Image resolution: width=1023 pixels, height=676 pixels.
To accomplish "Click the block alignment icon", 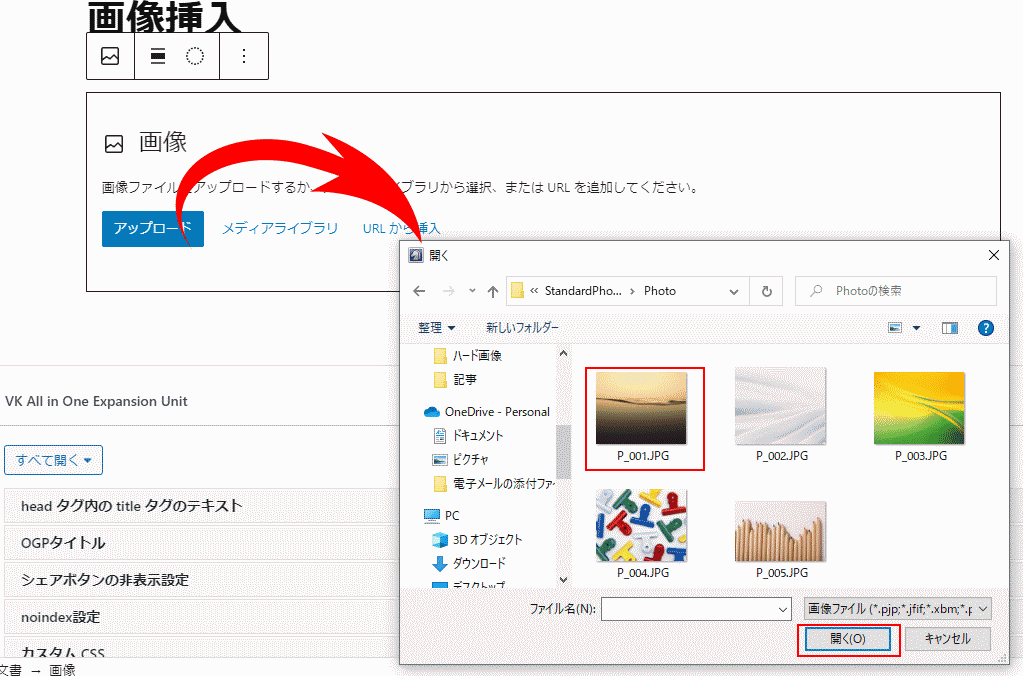I will point(158,57).
